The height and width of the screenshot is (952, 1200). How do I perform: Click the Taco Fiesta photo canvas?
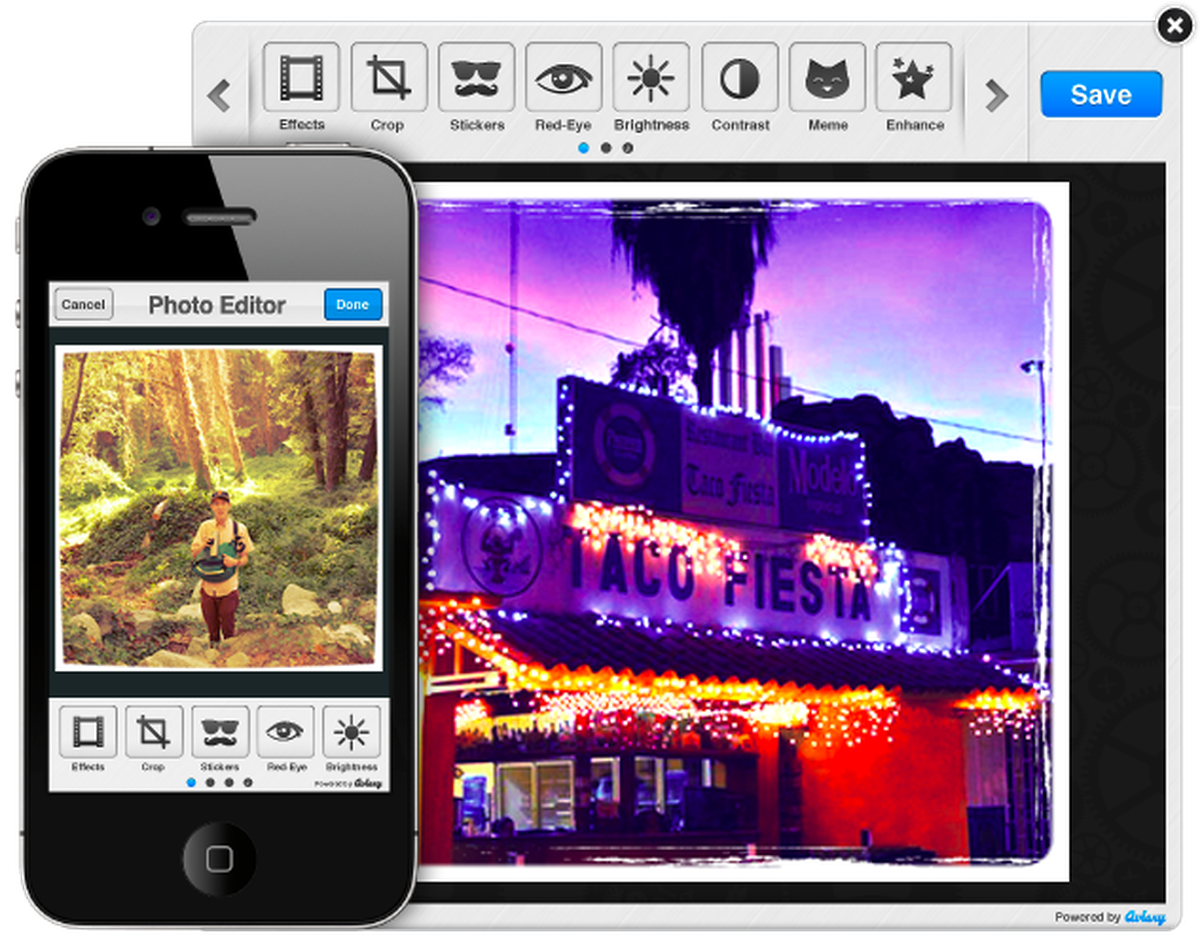click(x=735, y=530)
